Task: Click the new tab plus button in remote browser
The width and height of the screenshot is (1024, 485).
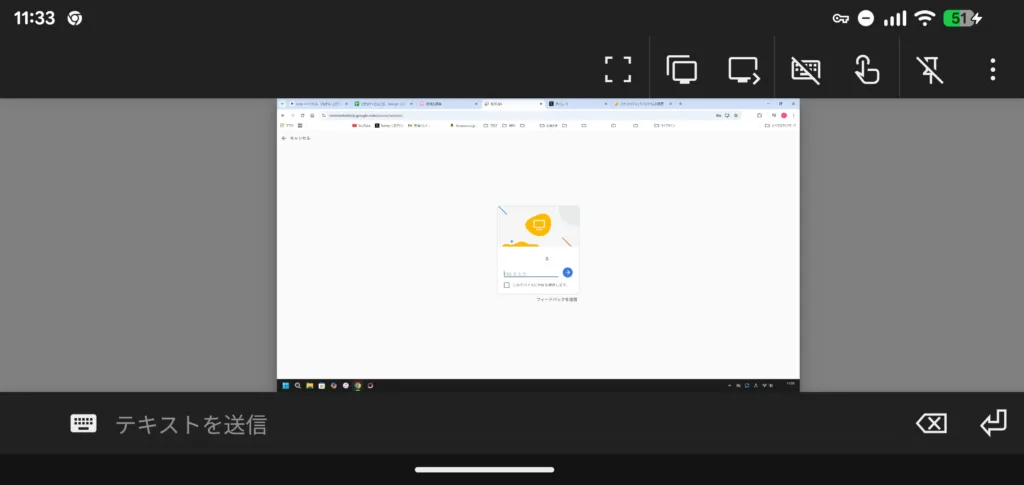Action: (x=680, y=104)
